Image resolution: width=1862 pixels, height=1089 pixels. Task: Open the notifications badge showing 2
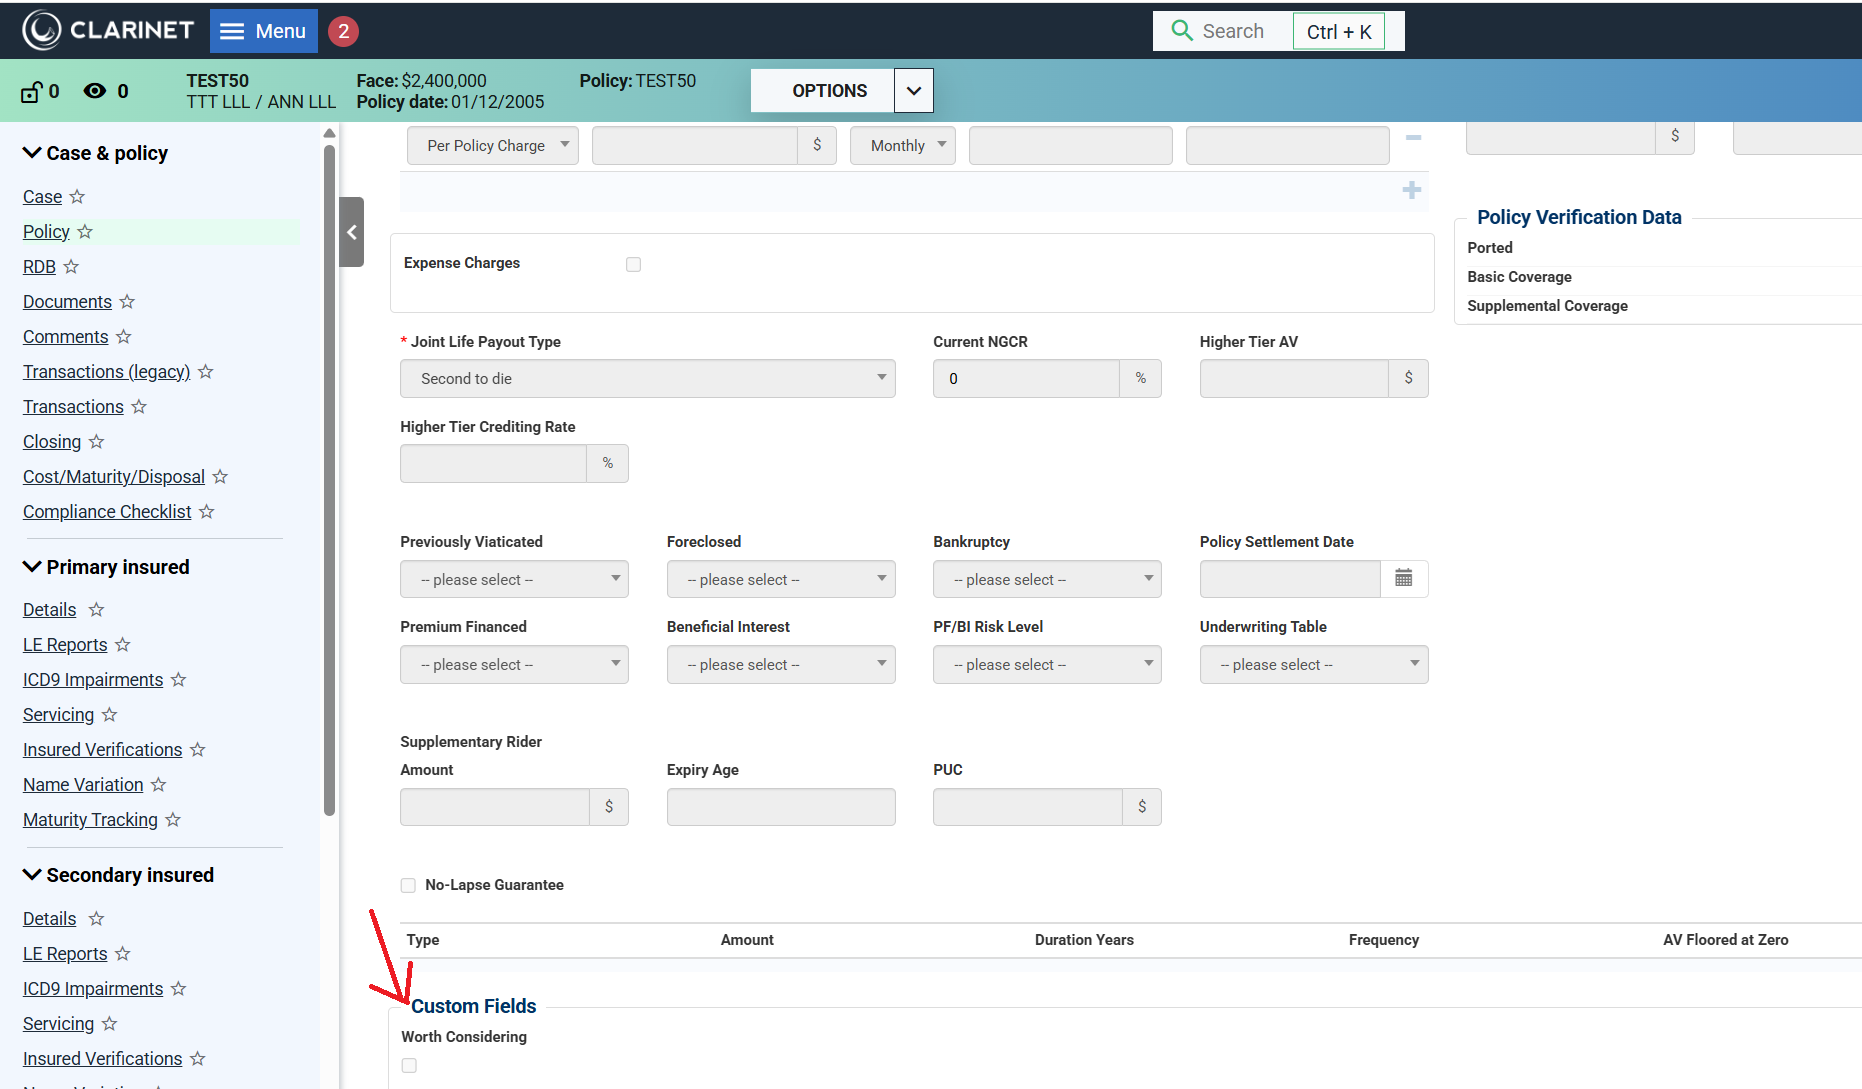coord(343,31)
